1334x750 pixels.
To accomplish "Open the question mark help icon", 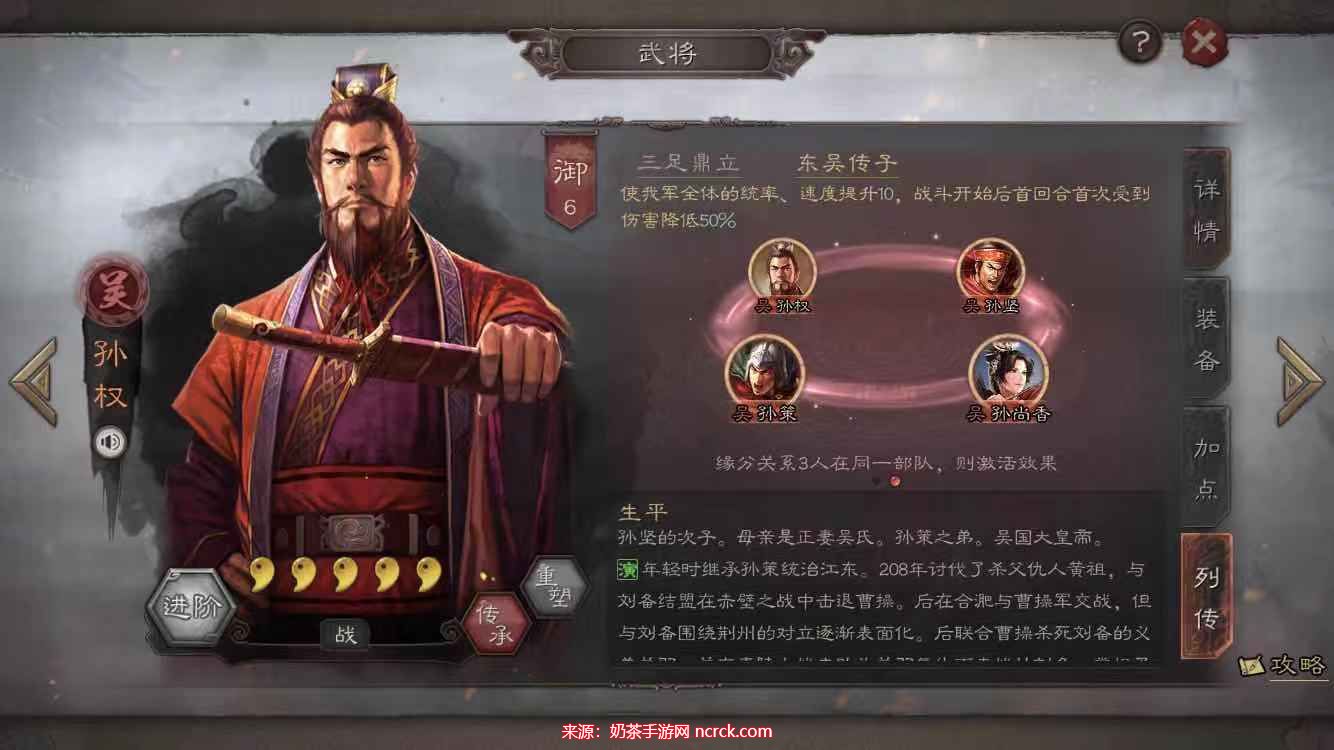I will tap(1139, 42).
